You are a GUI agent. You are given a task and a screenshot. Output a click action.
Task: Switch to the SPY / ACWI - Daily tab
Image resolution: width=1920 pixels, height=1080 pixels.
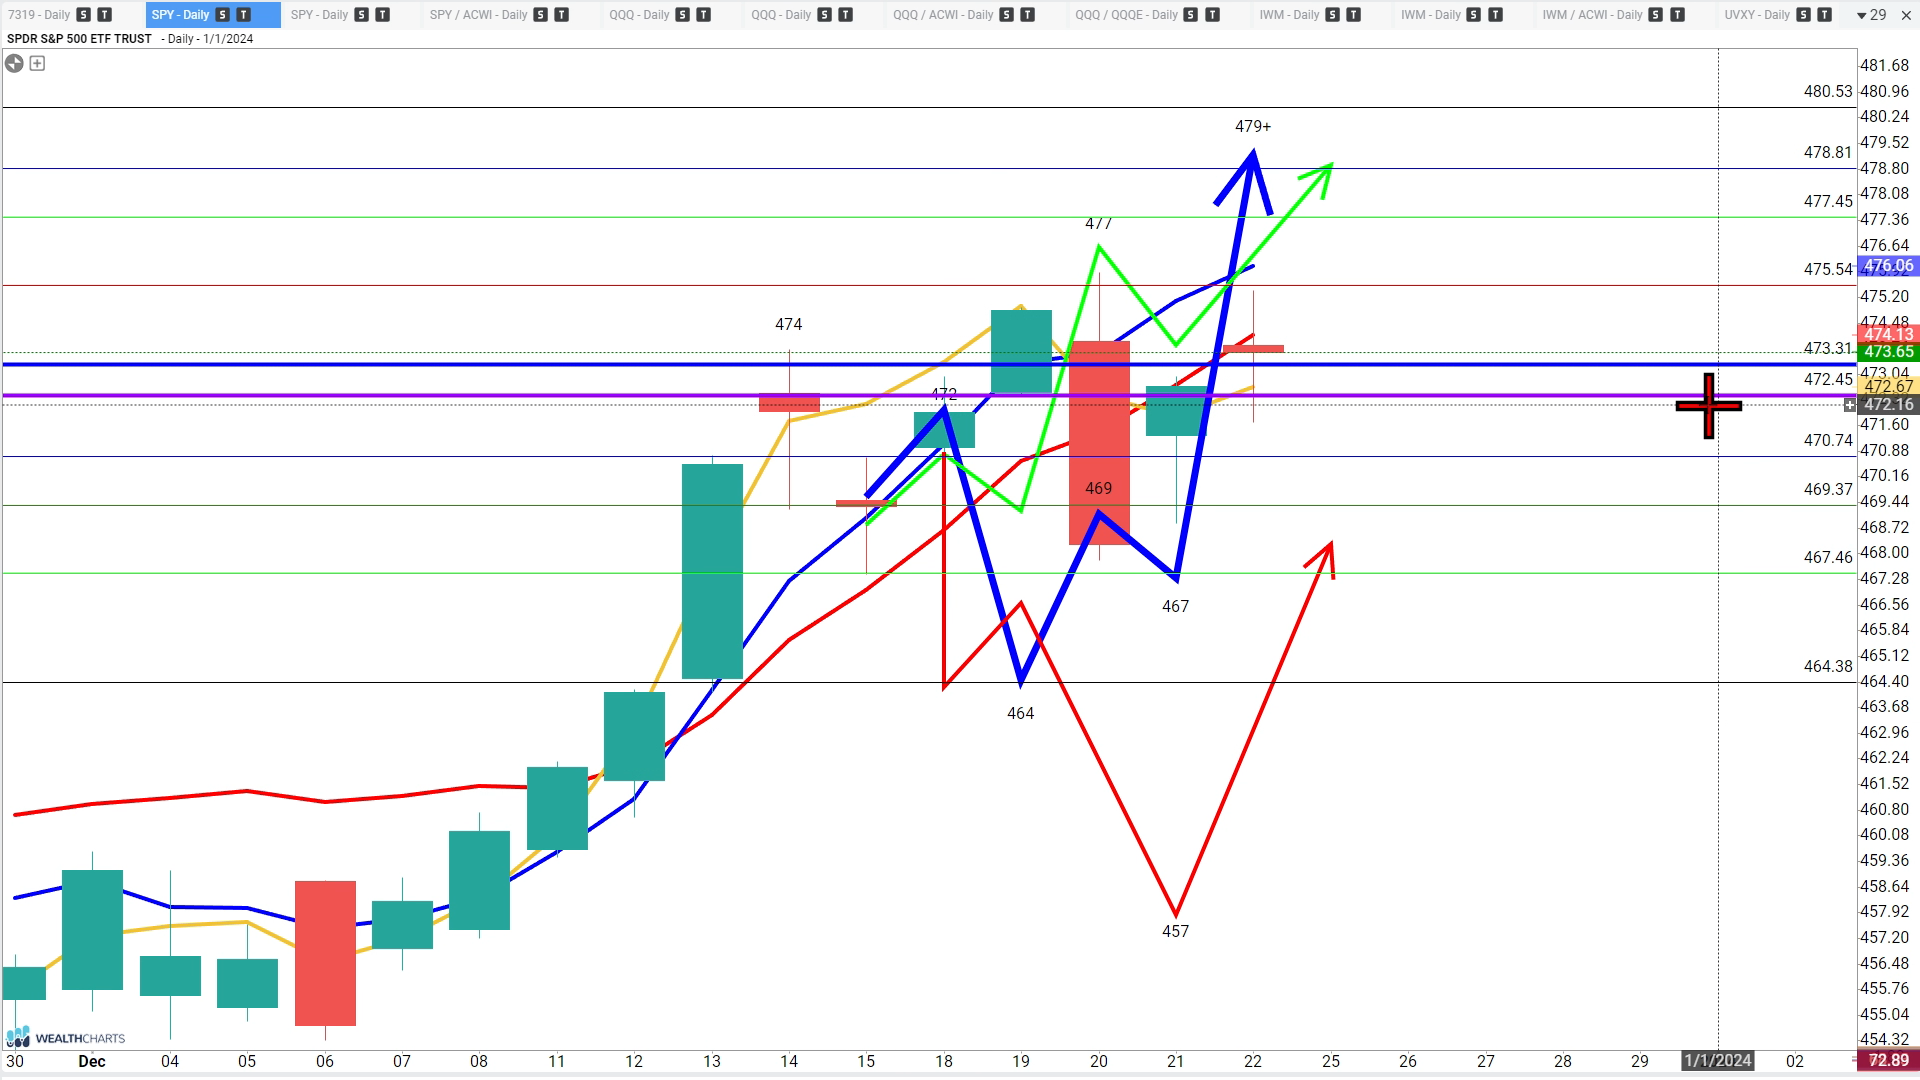click(x=479, y=15)
